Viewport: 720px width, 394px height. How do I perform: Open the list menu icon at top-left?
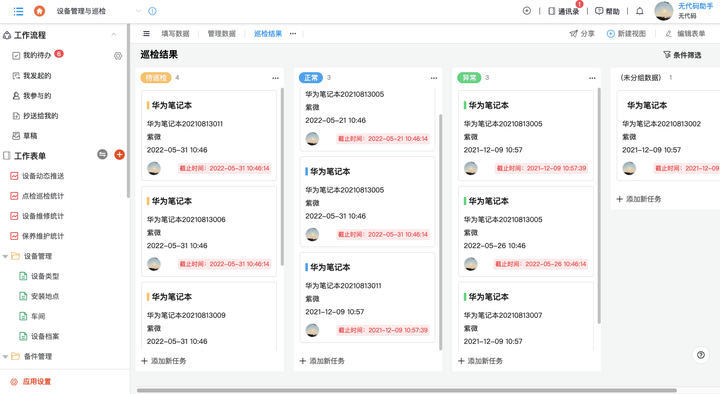[18, 11]
